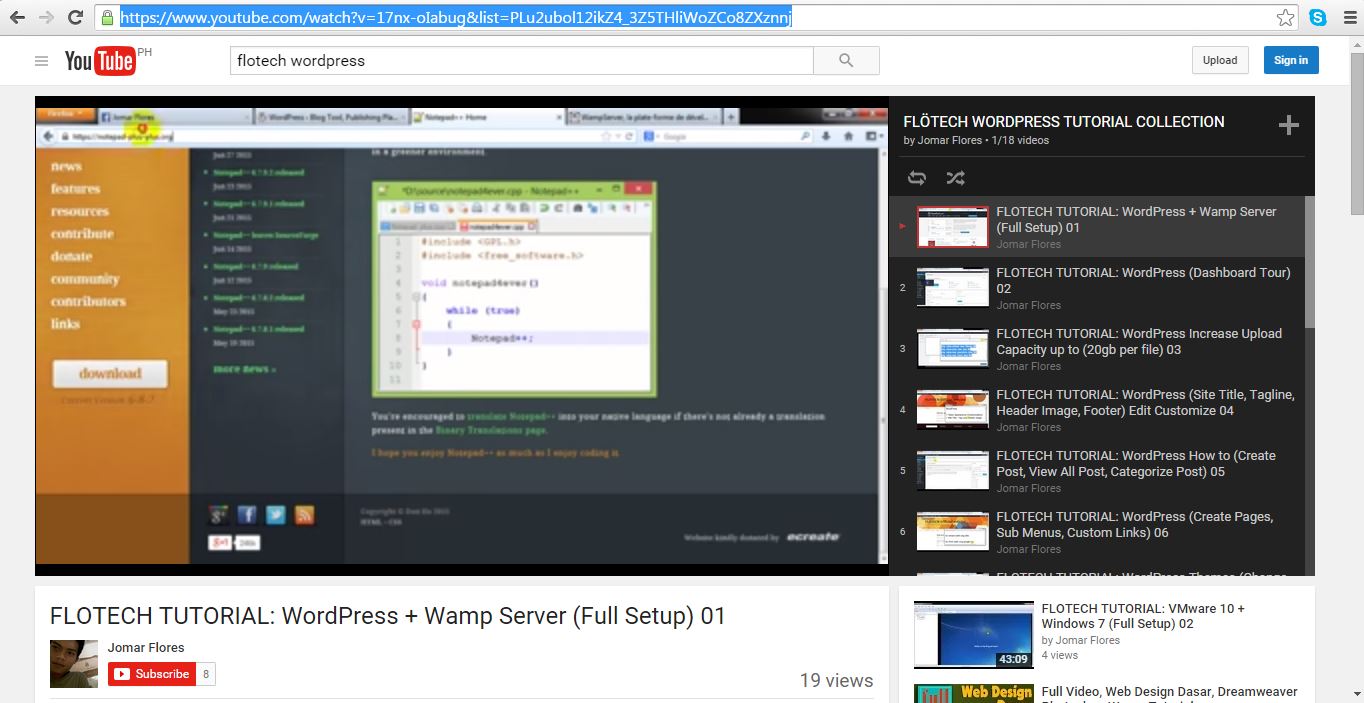The width and height of the screenshot is (1364, 703).
Task: Bookmark page with star icon
Action: 1285,18
